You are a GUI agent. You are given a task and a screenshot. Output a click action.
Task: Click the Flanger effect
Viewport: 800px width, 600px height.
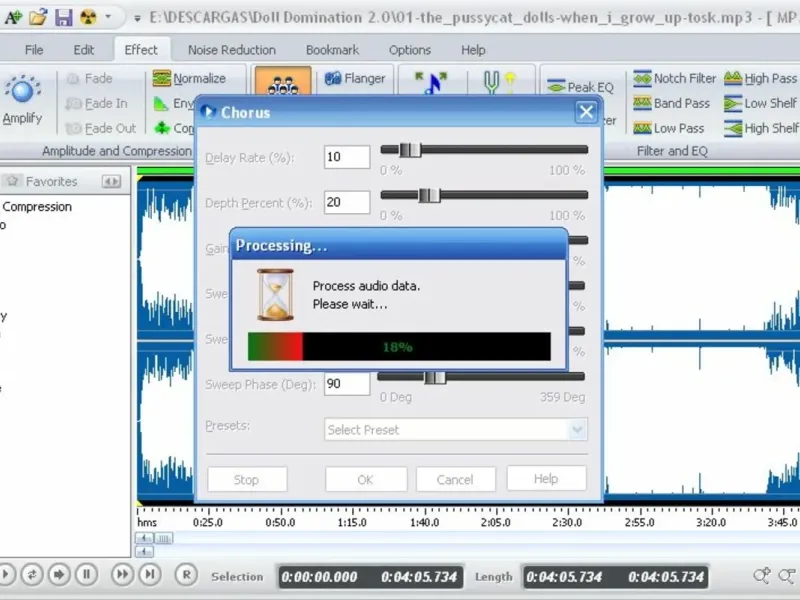point(355,79)
